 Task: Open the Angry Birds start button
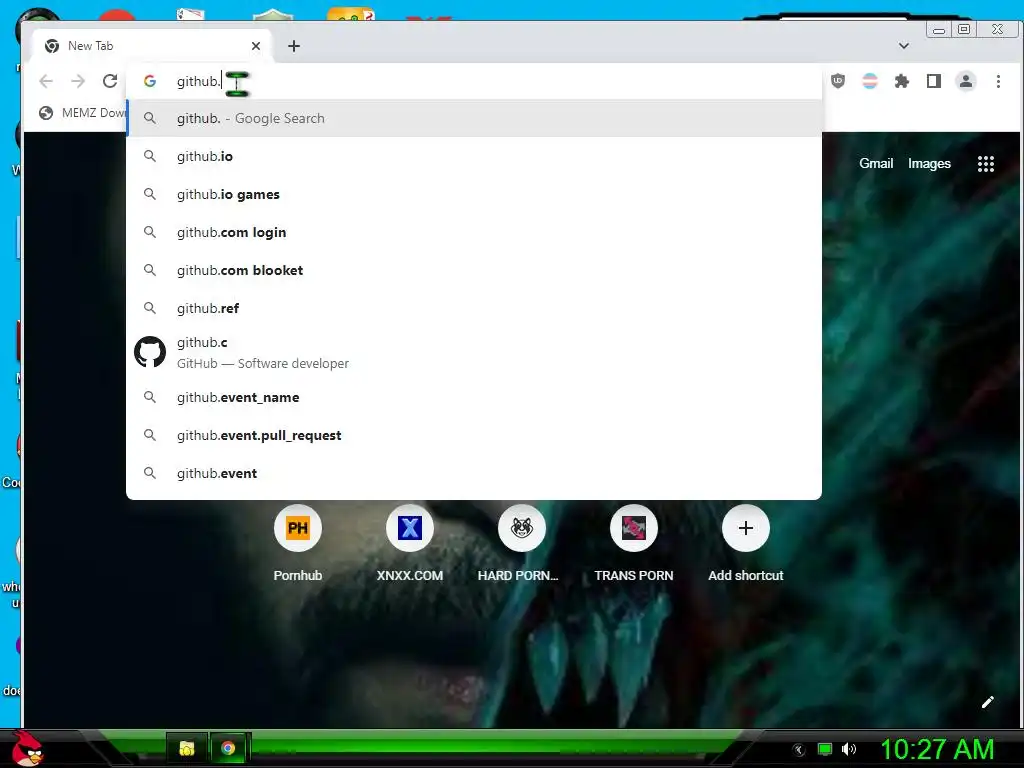pyautogui.click(x=27, y=748)
